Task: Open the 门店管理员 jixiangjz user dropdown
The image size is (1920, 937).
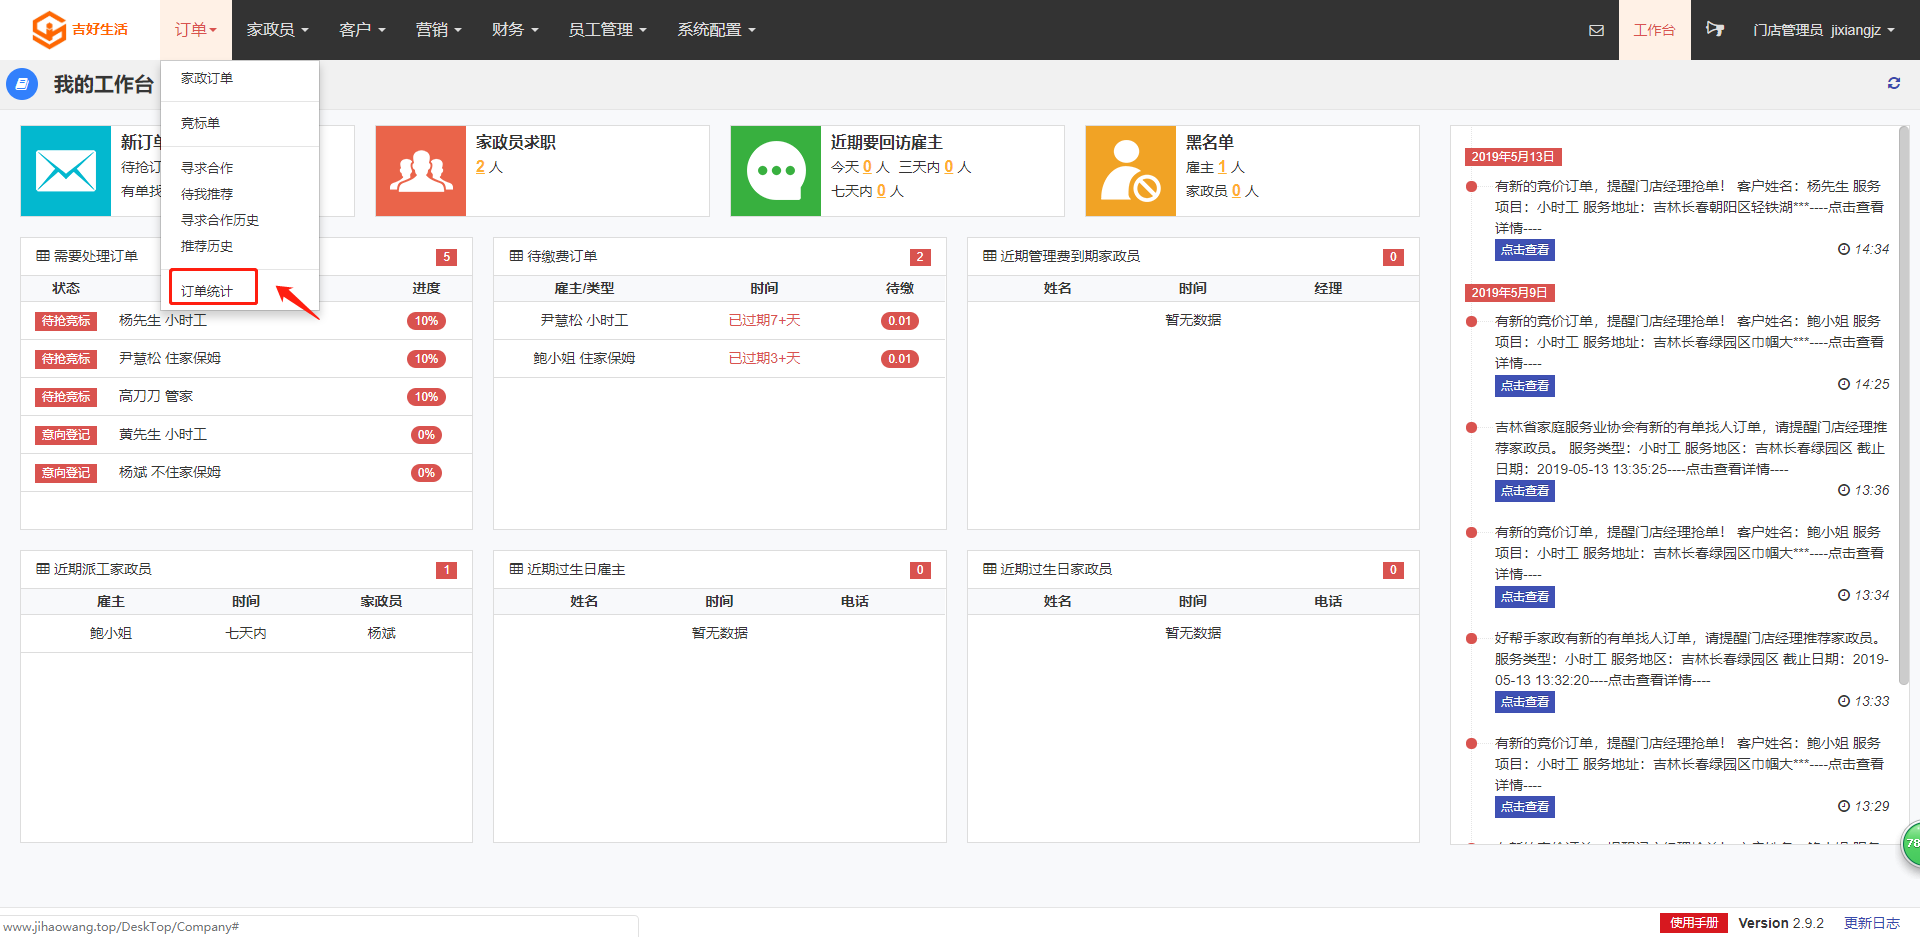Action: (1824, 30)
